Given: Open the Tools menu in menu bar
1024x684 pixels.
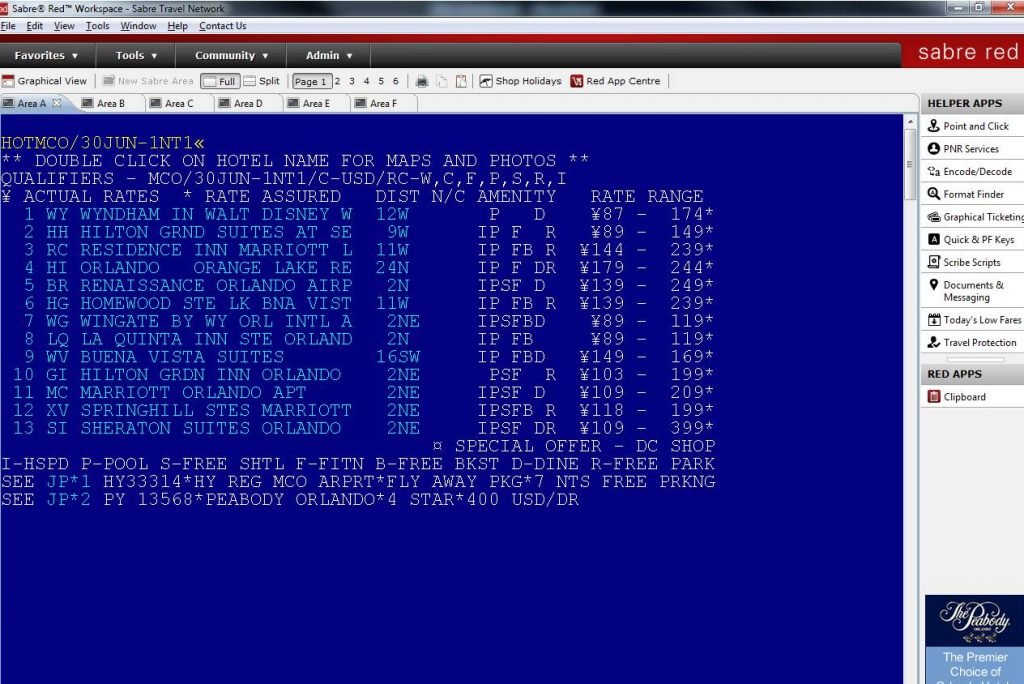Looking at the screenshot, I should [x=97, y=26].
